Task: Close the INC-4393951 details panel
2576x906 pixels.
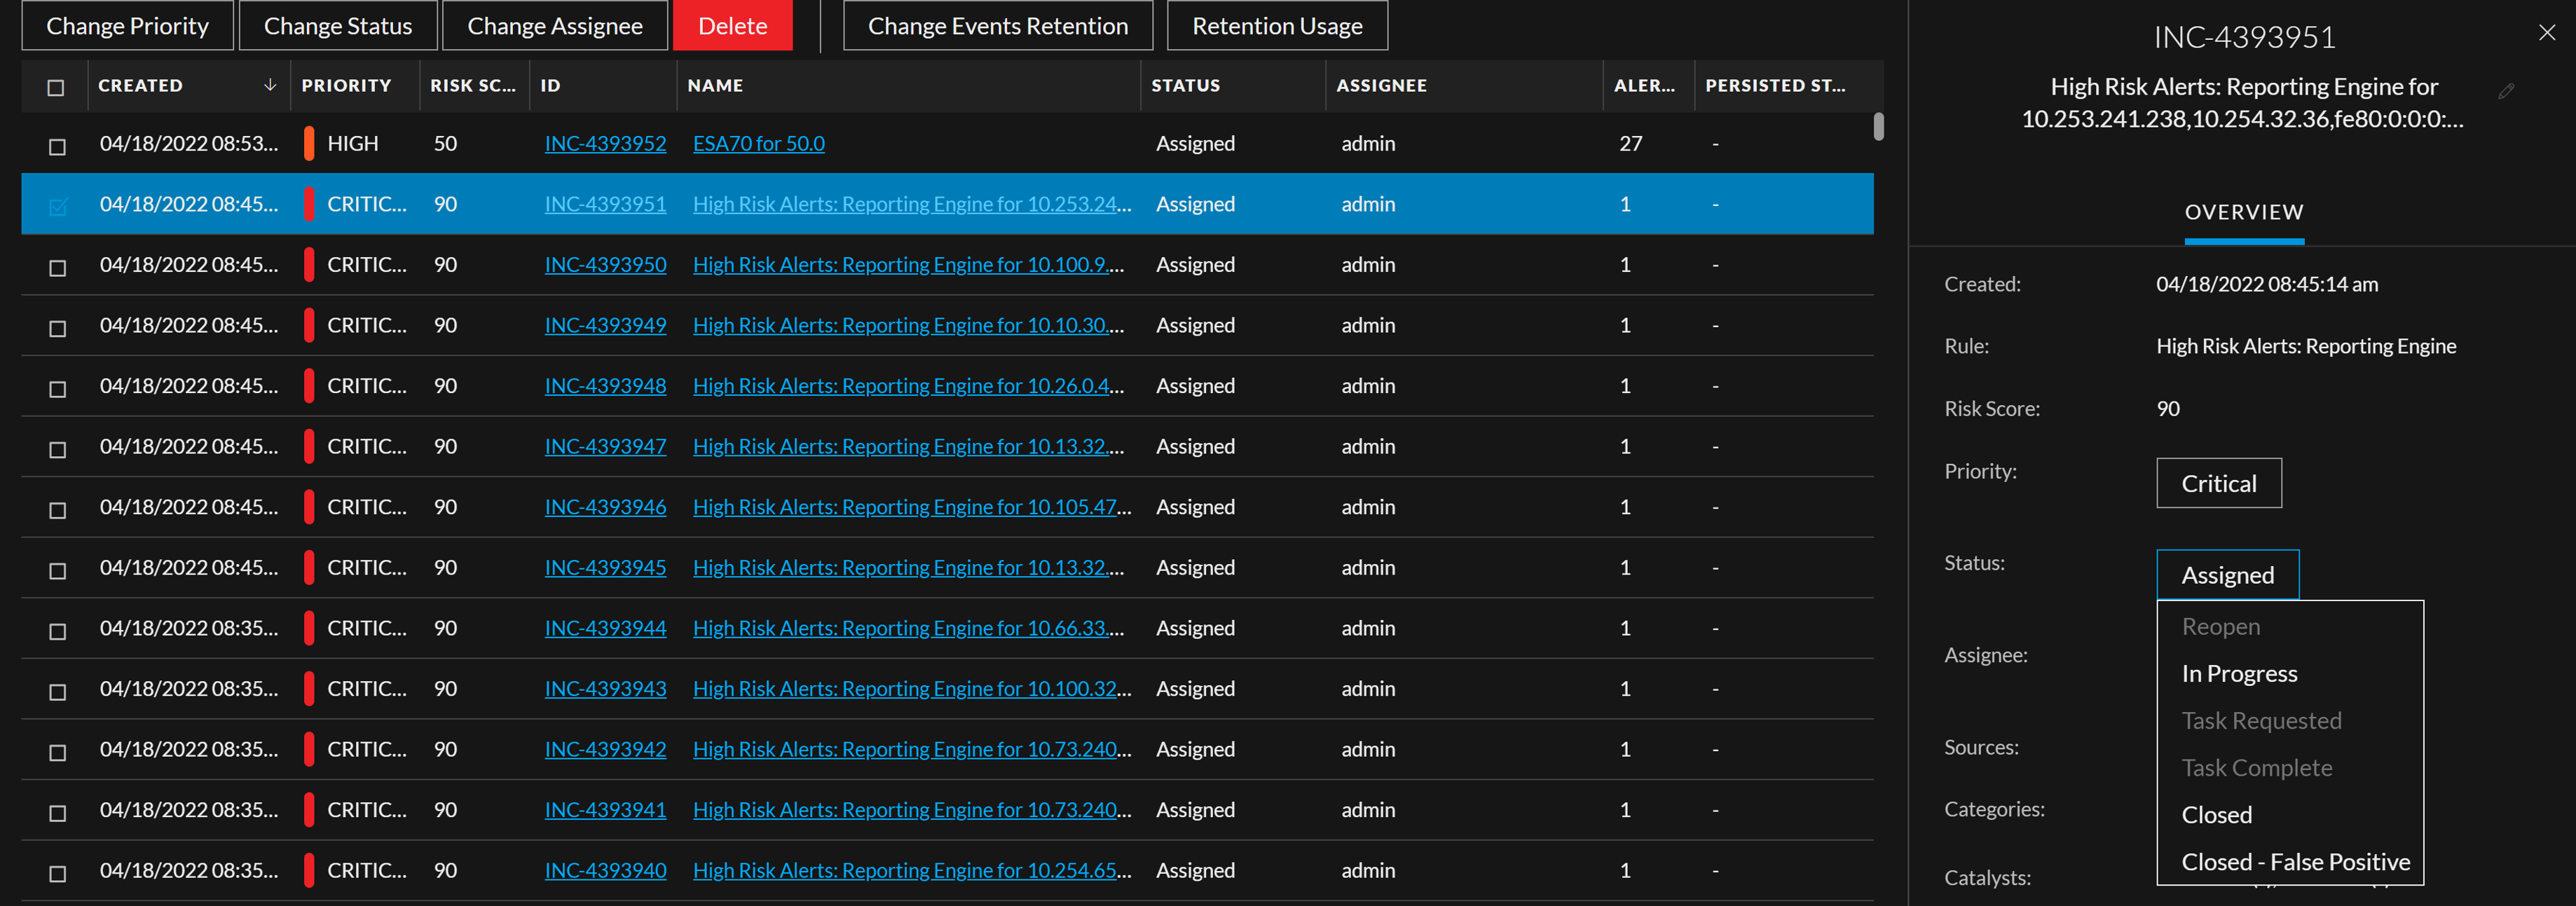Action: coord(2546,32)
